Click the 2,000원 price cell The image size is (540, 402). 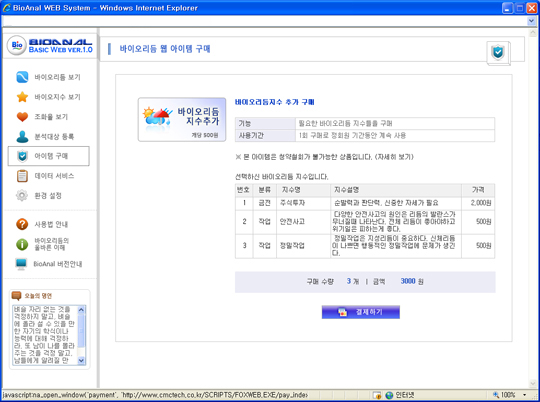pyautogui.click(x=478, y=203)
